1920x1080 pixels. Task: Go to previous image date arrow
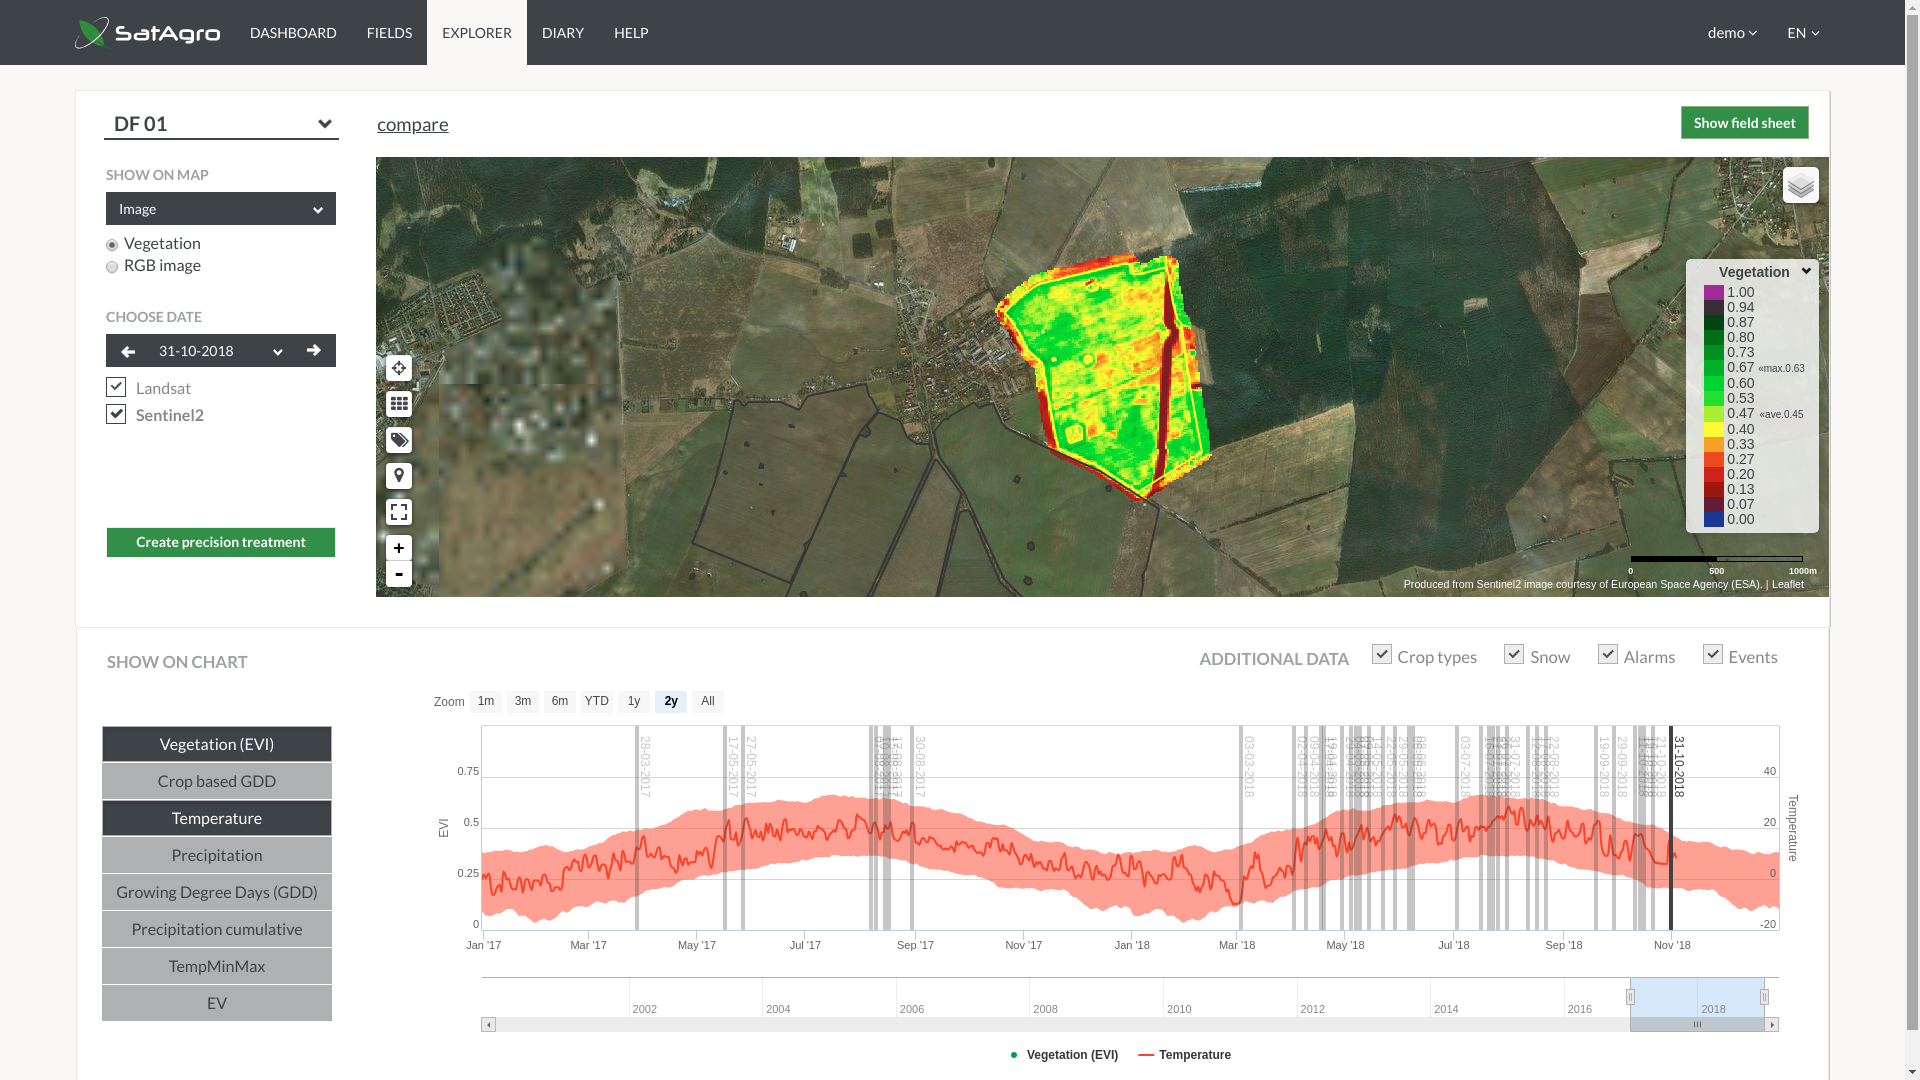pos(128,351)
